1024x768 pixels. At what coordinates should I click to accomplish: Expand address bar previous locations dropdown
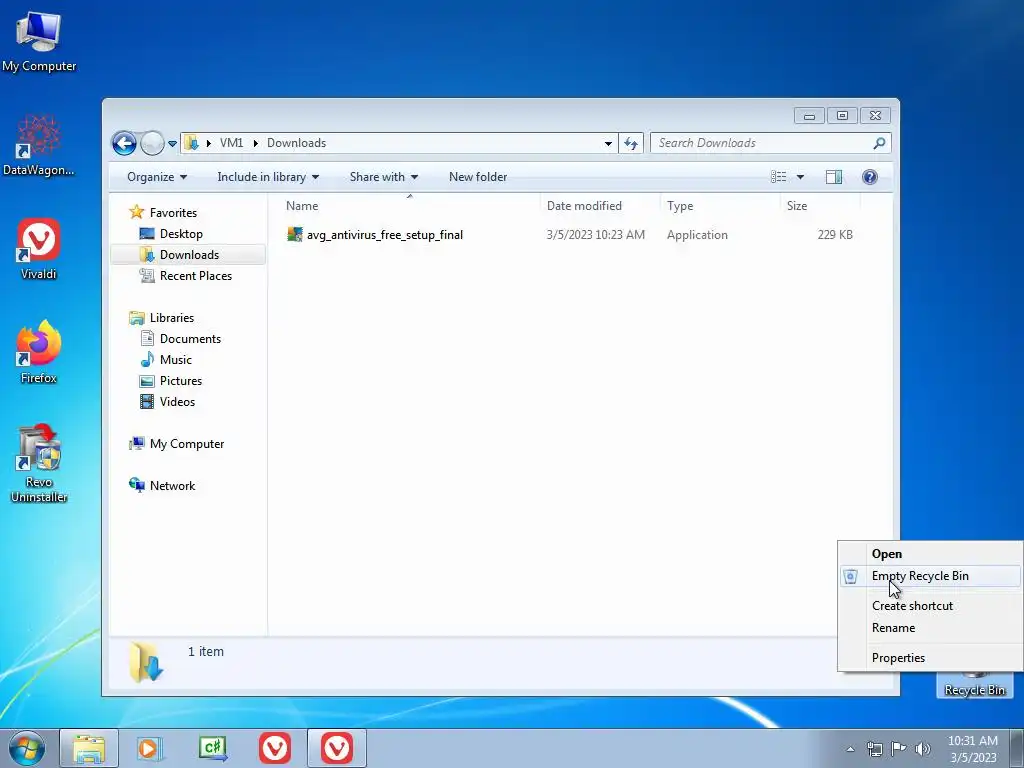pos(608,143)
